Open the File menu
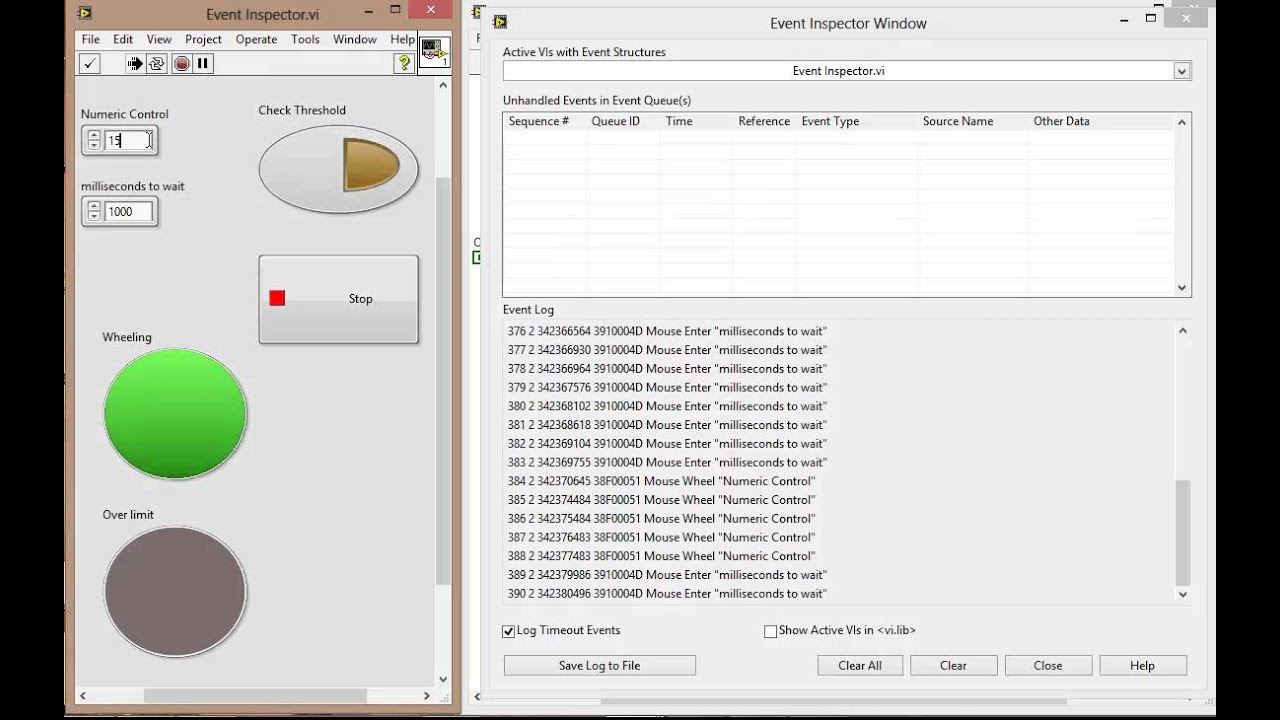The width and height of the screenshot is (1280, 720). [x=91, y=39]
